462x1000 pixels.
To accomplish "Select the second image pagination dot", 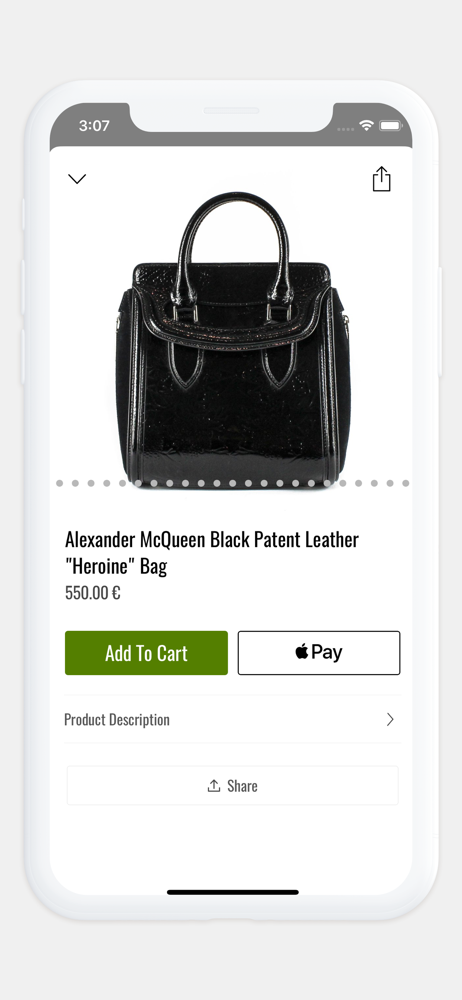I will click(75, 483).
